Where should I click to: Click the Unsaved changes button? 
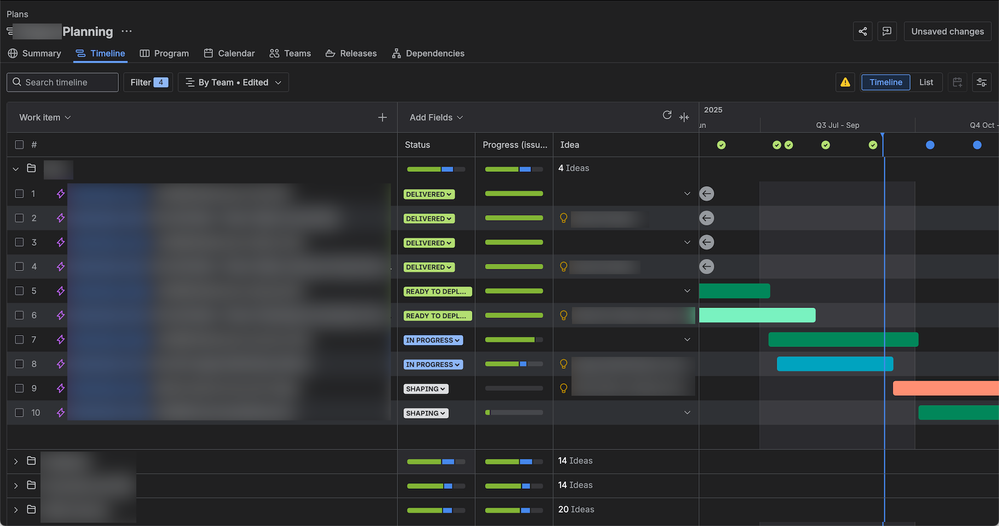pyautogui.click(x=947, y=31)
